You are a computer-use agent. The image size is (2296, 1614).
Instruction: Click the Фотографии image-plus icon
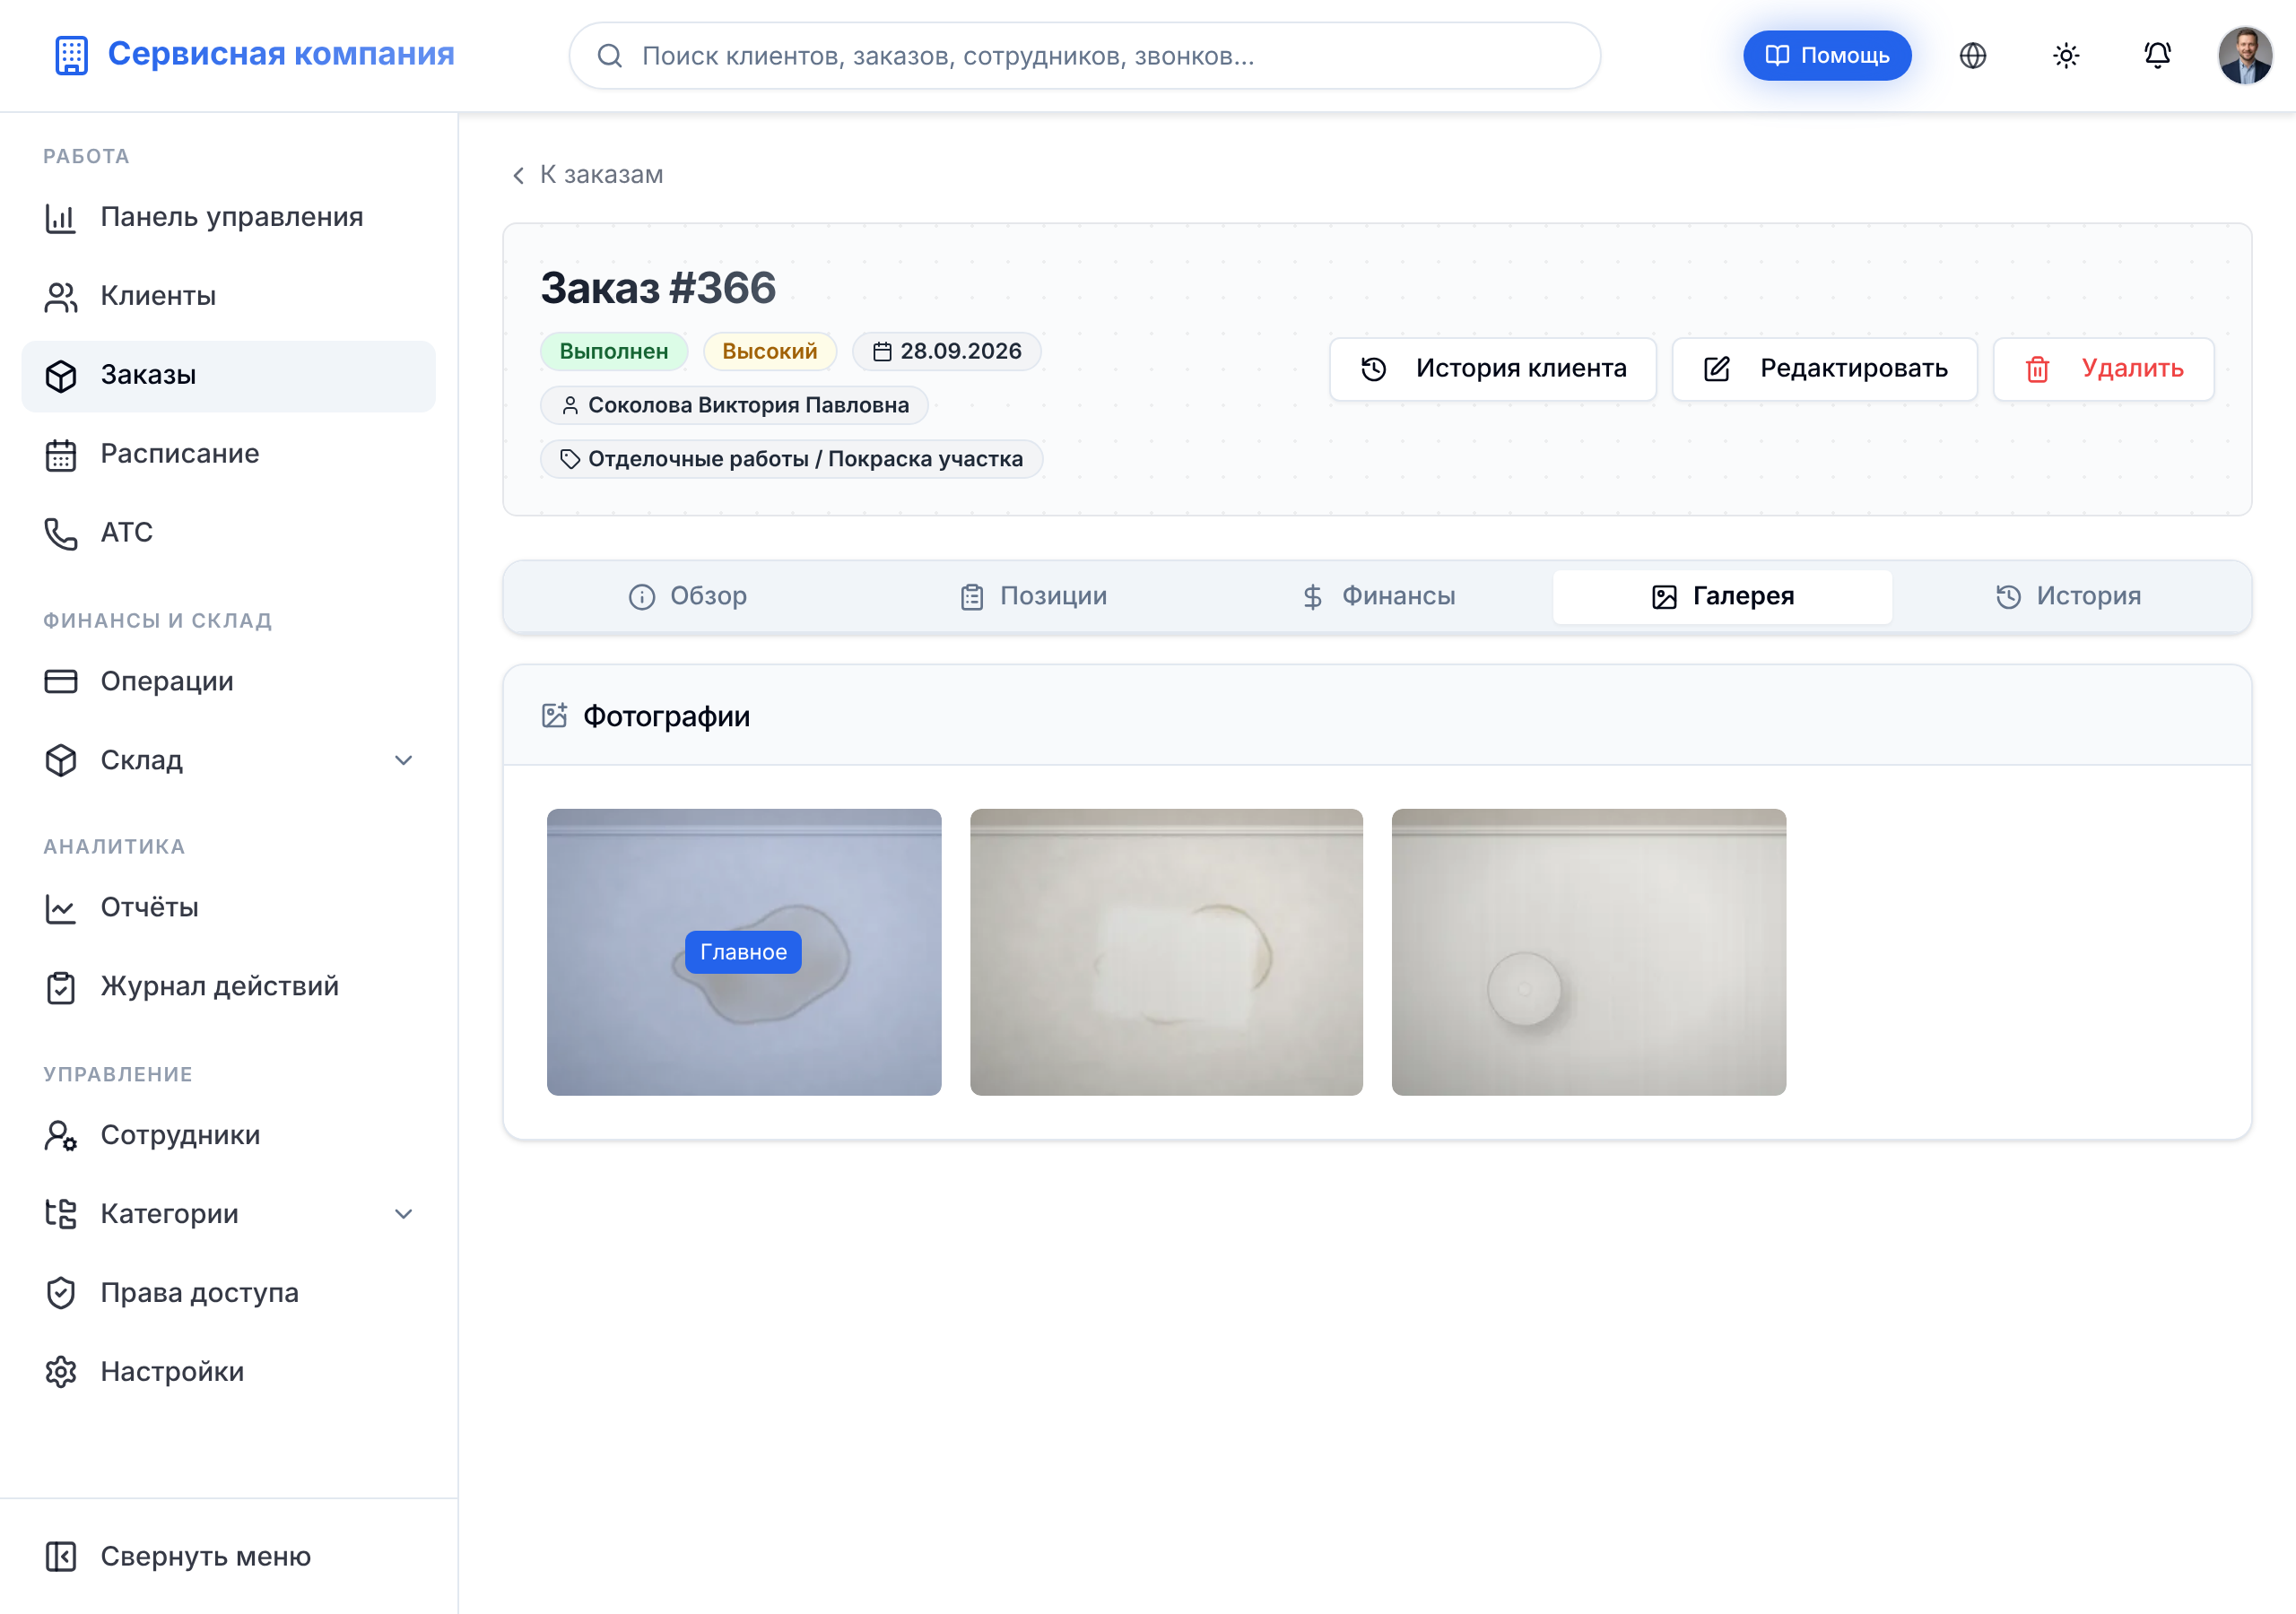(x=554, y=715)
